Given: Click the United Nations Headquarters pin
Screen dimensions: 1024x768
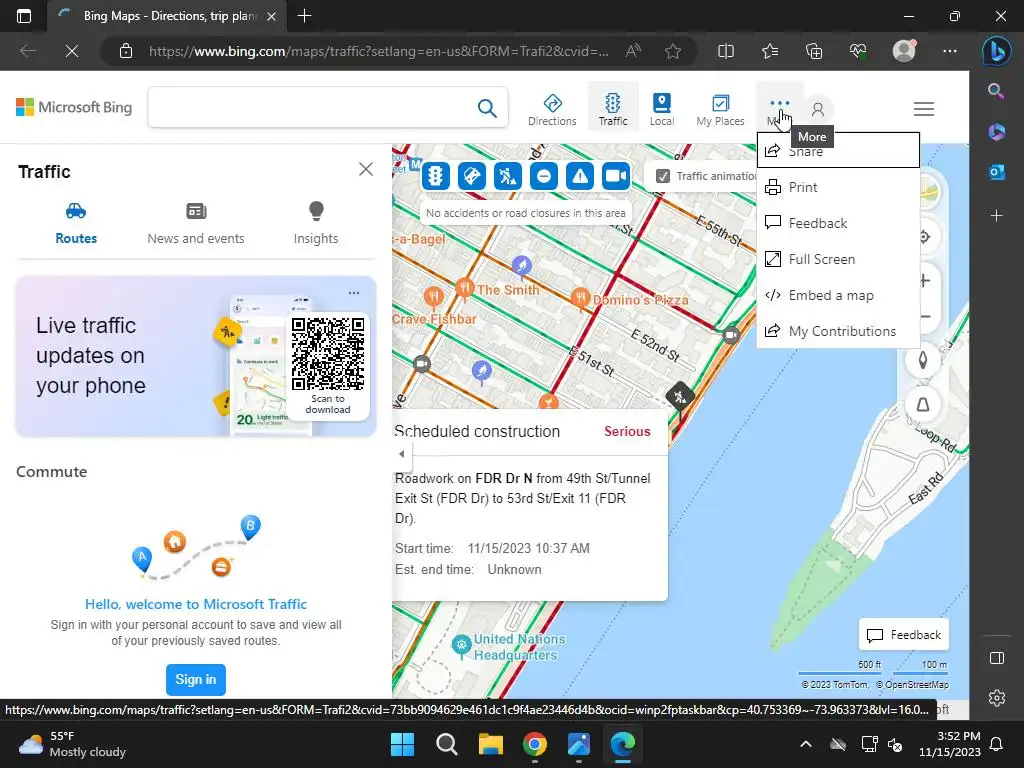Looking at the screenshot, I should (461, 645).
